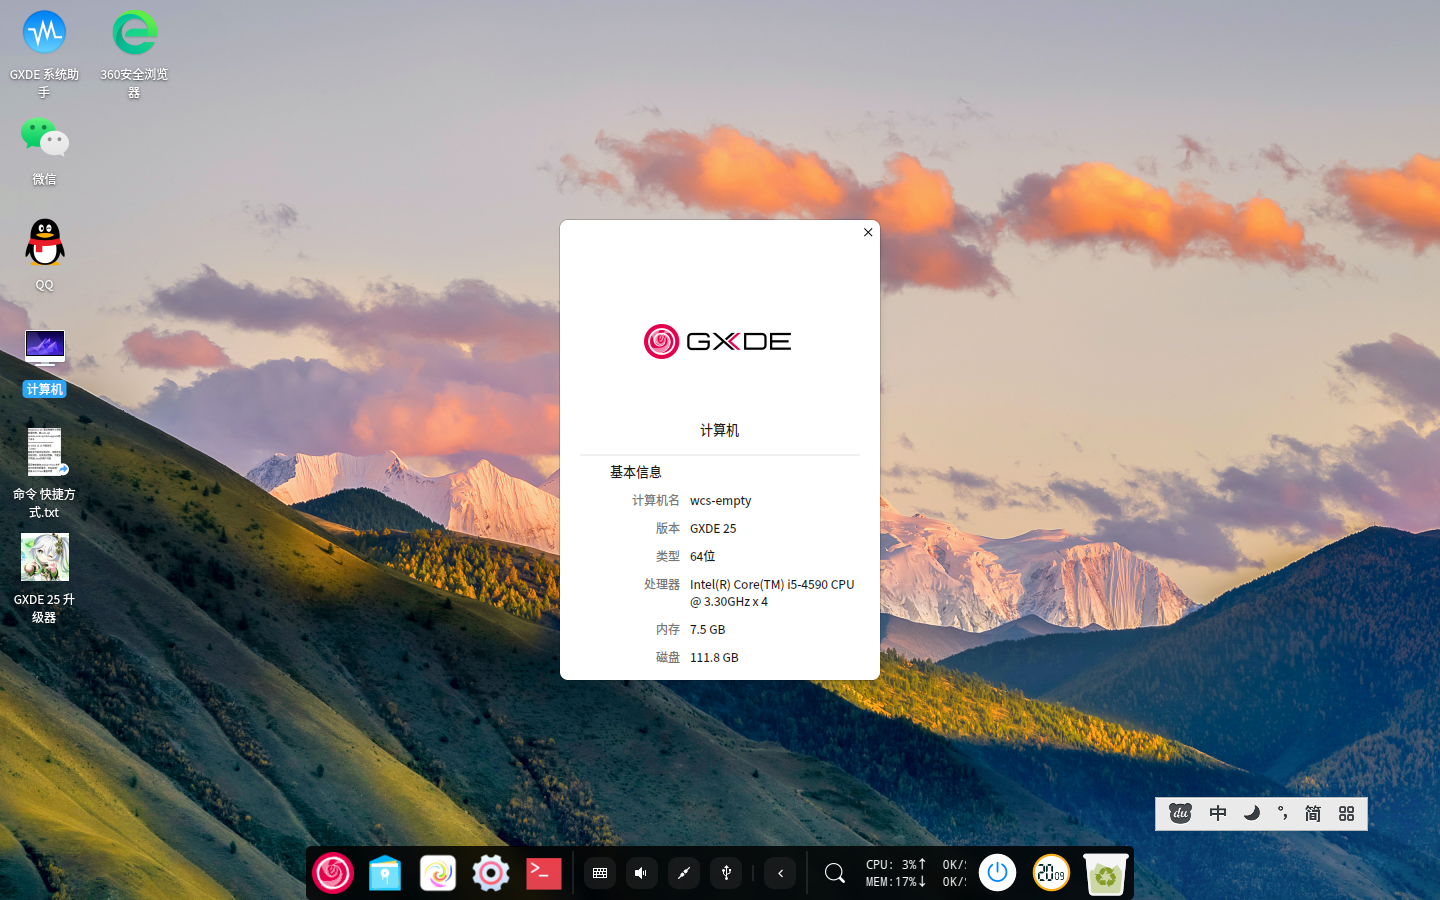
Task: Open 360安全浏览器 desktop shortcut
Action: click(x=134, y=54)
